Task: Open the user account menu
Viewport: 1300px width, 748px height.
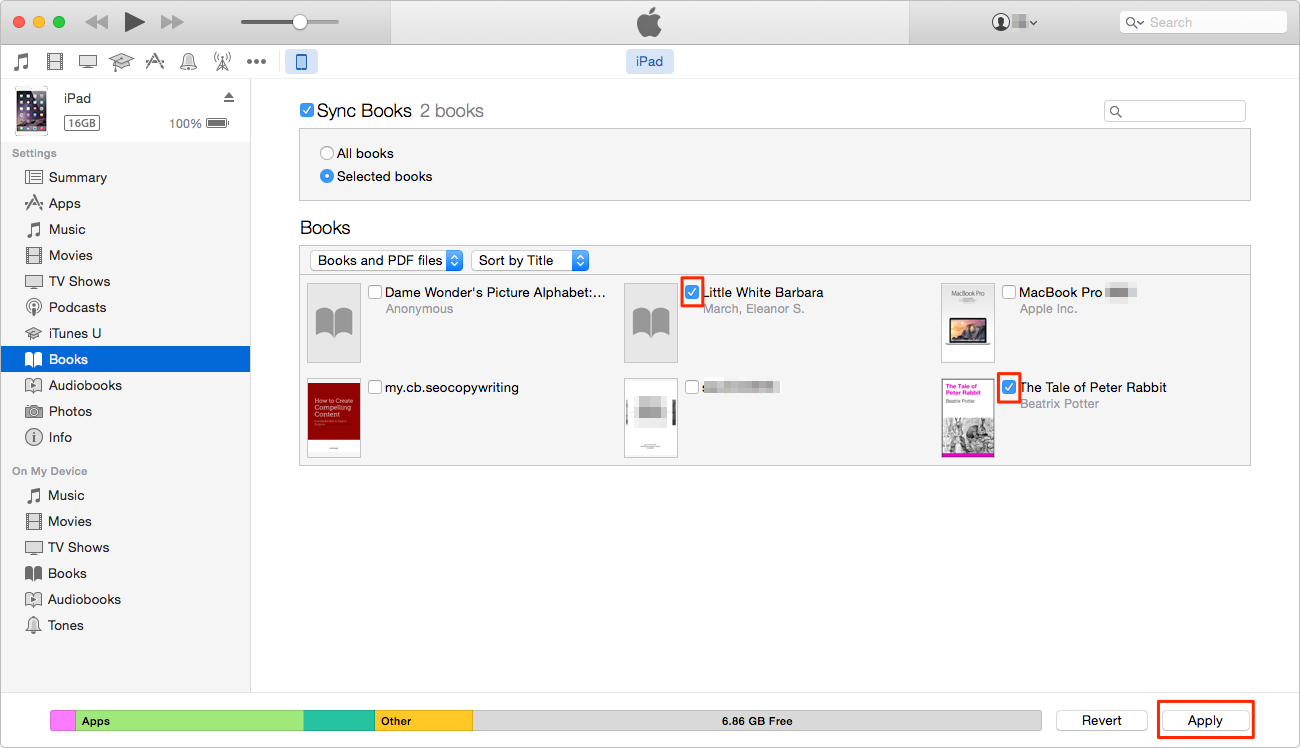Action: pyautogui.click(x=1014, y=22)
